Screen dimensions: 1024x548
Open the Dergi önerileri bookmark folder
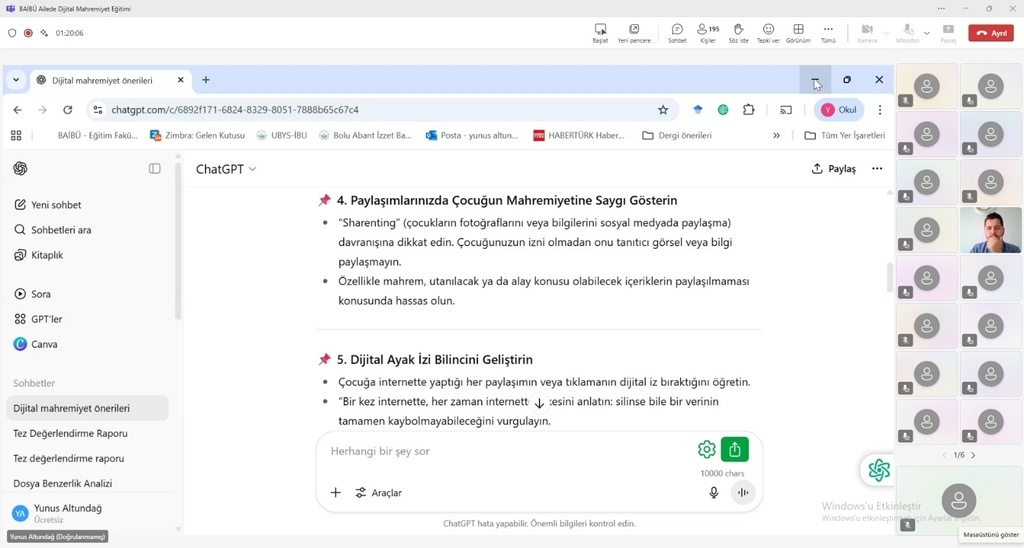pyautogui.click(x=677, y=135)
